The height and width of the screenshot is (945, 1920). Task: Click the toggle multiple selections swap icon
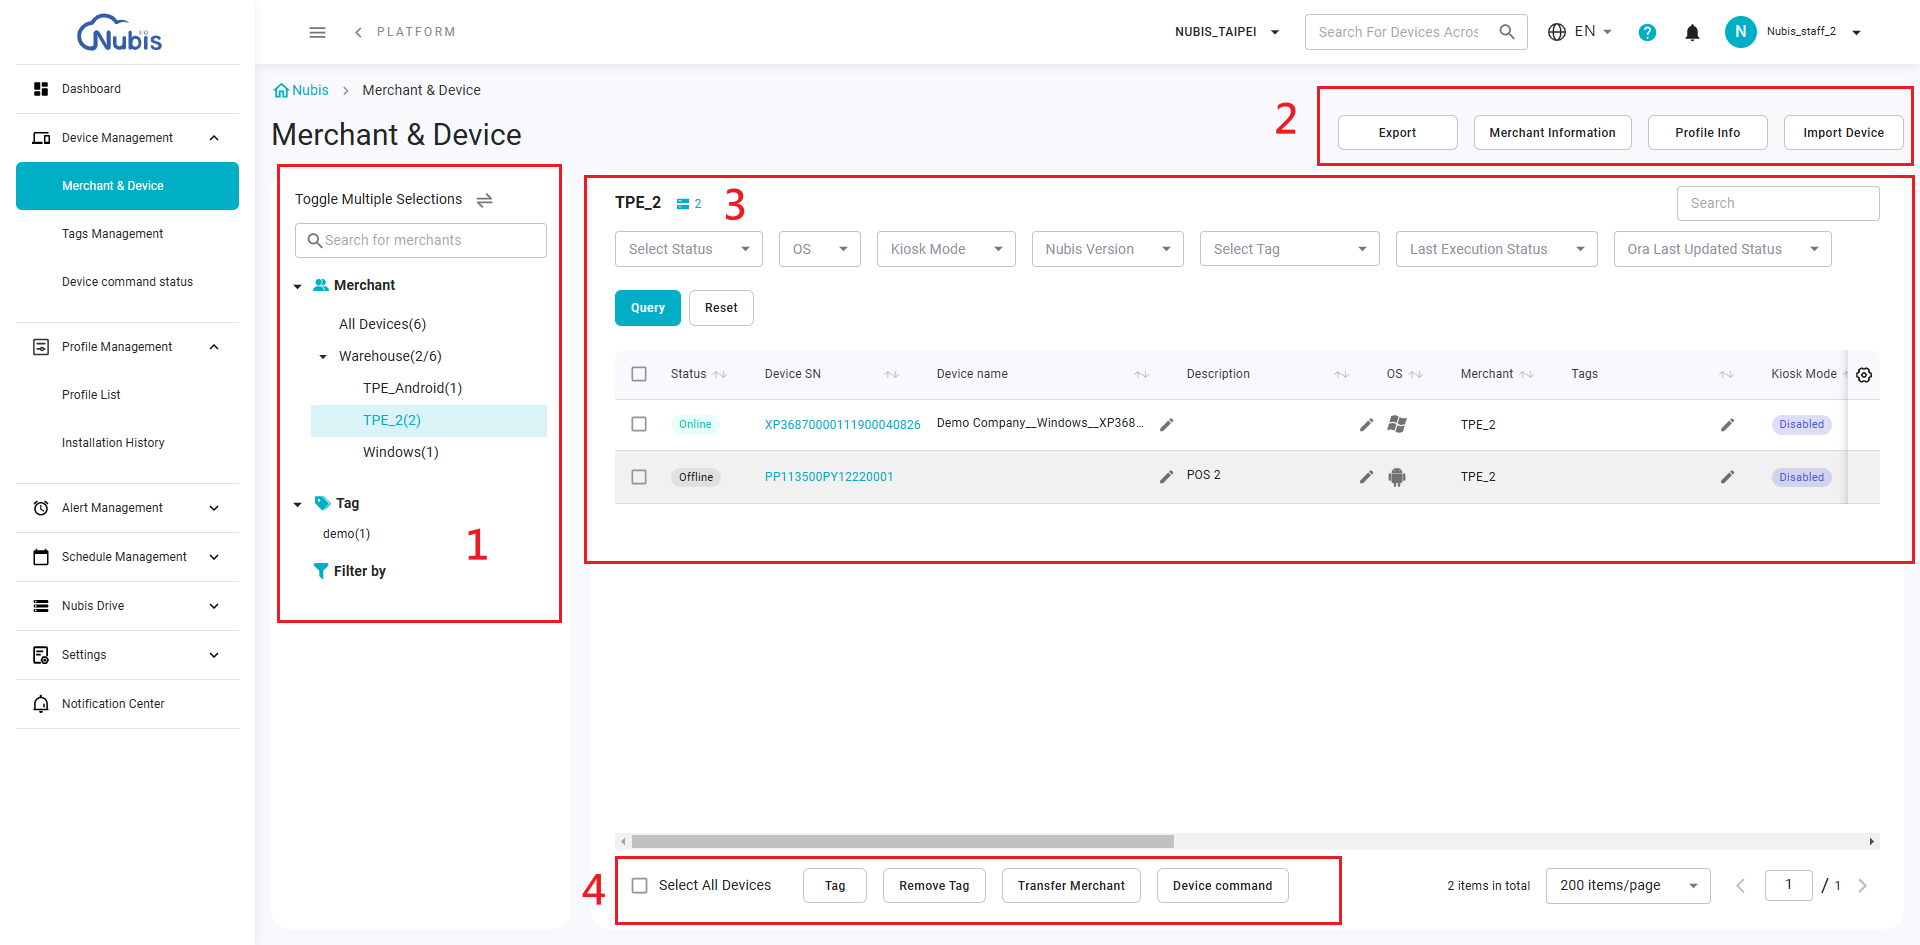pyautogui.click(x=485, y=200)
